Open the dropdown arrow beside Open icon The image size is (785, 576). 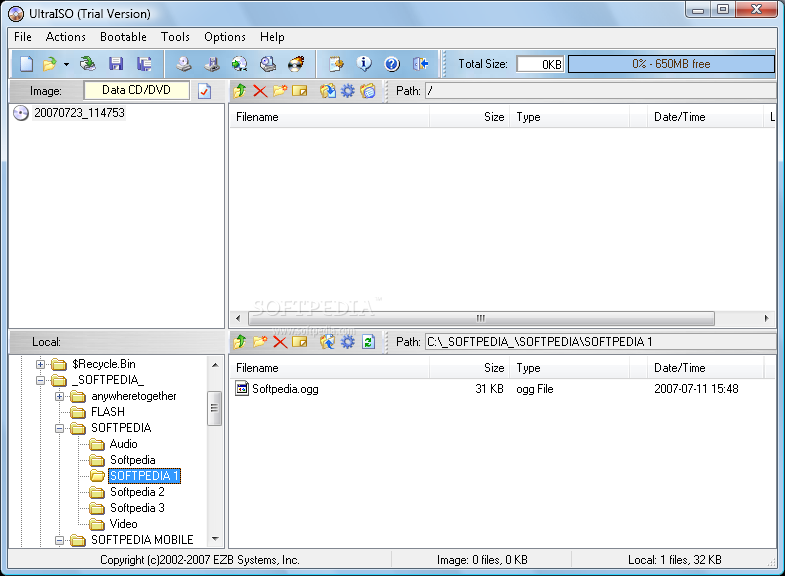click(x=66, y=64)
